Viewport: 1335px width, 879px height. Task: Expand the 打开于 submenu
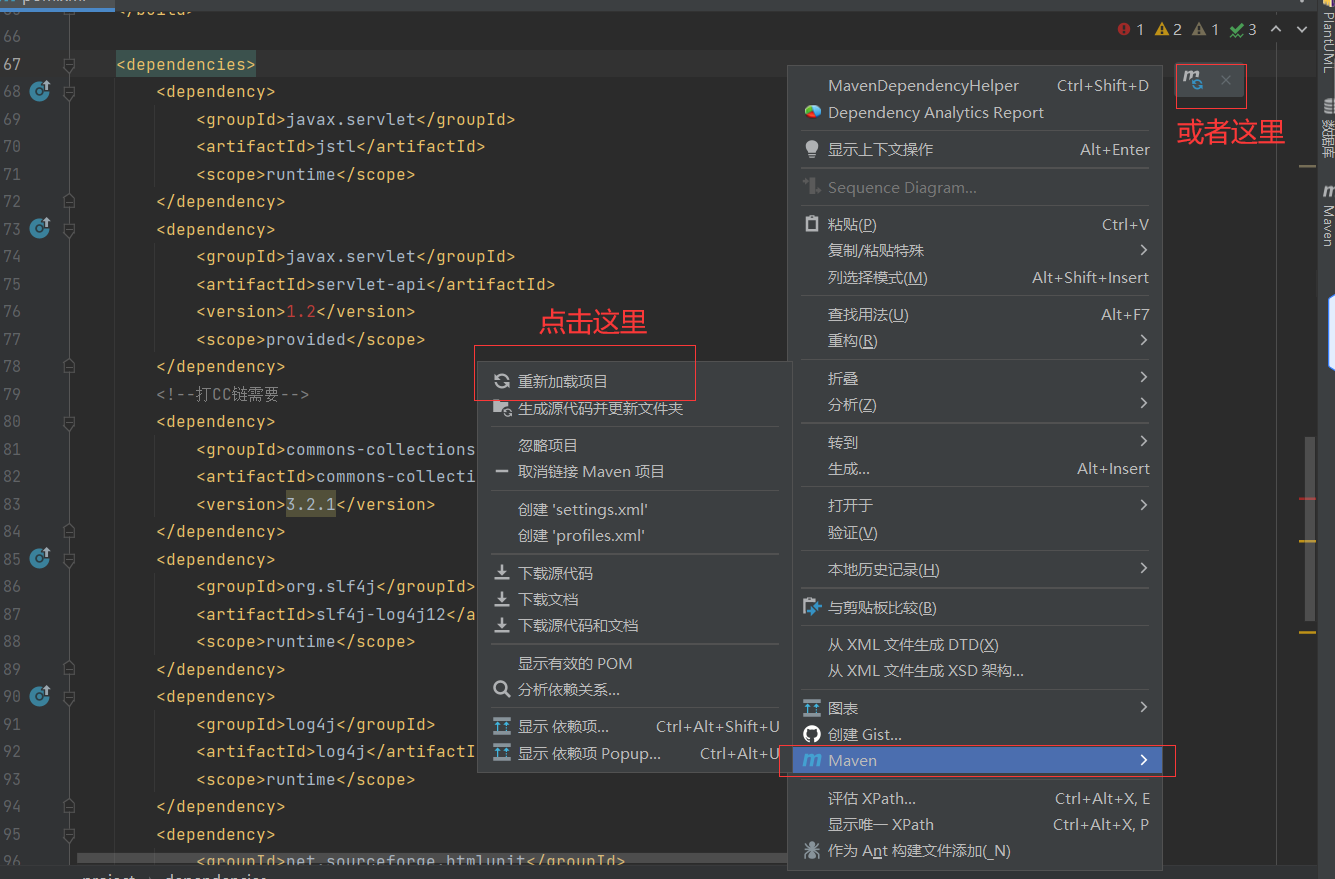tap(975, 505)
